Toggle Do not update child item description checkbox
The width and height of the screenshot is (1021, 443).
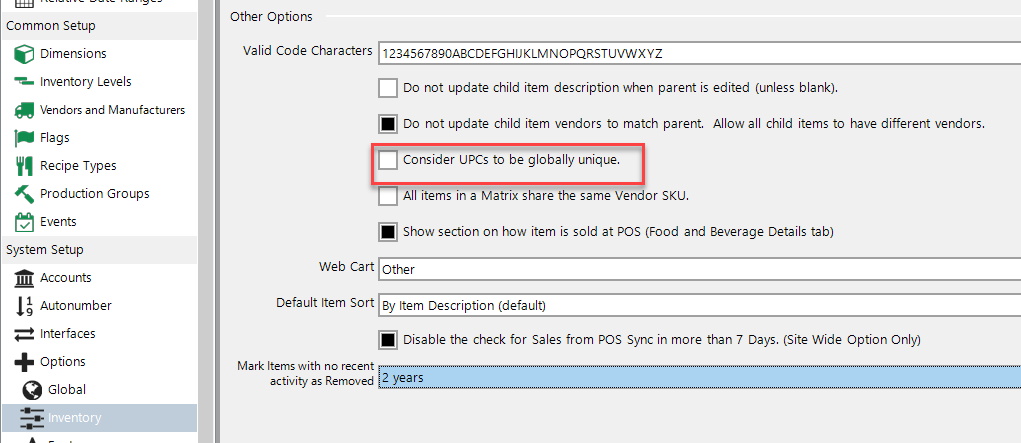pos(388,87)
